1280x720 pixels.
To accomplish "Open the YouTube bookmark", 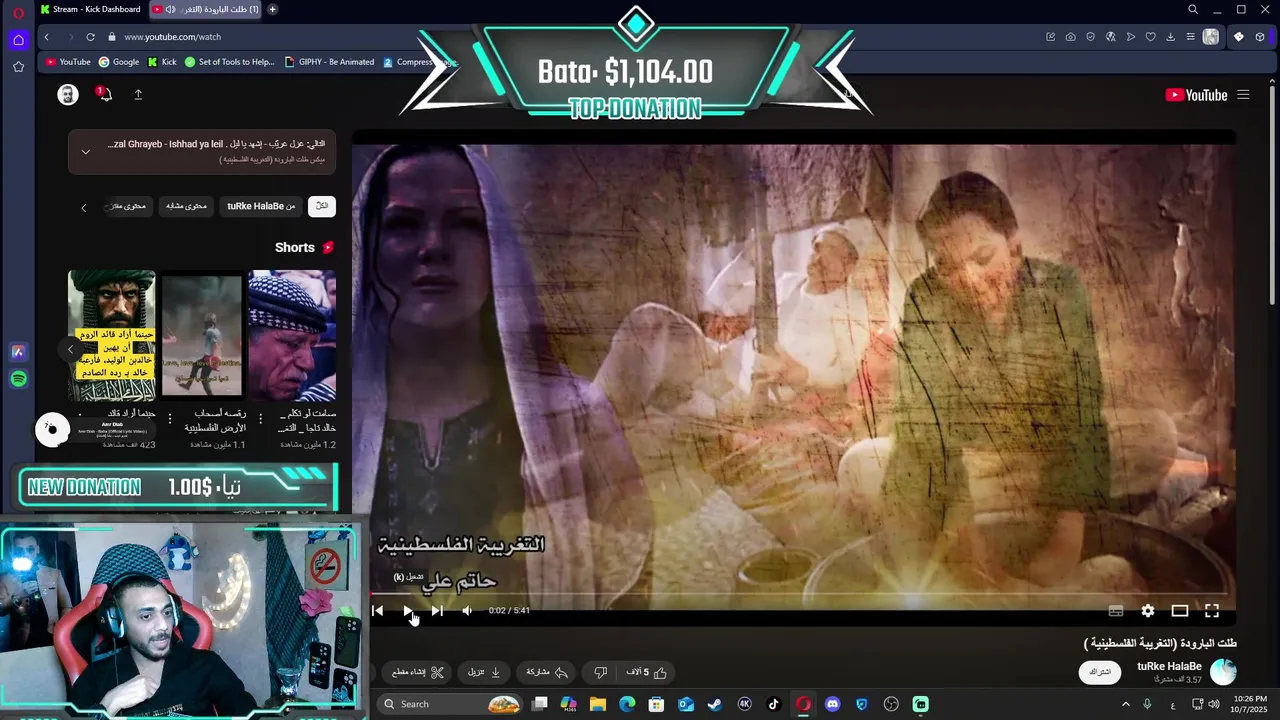I will point(68,62).
